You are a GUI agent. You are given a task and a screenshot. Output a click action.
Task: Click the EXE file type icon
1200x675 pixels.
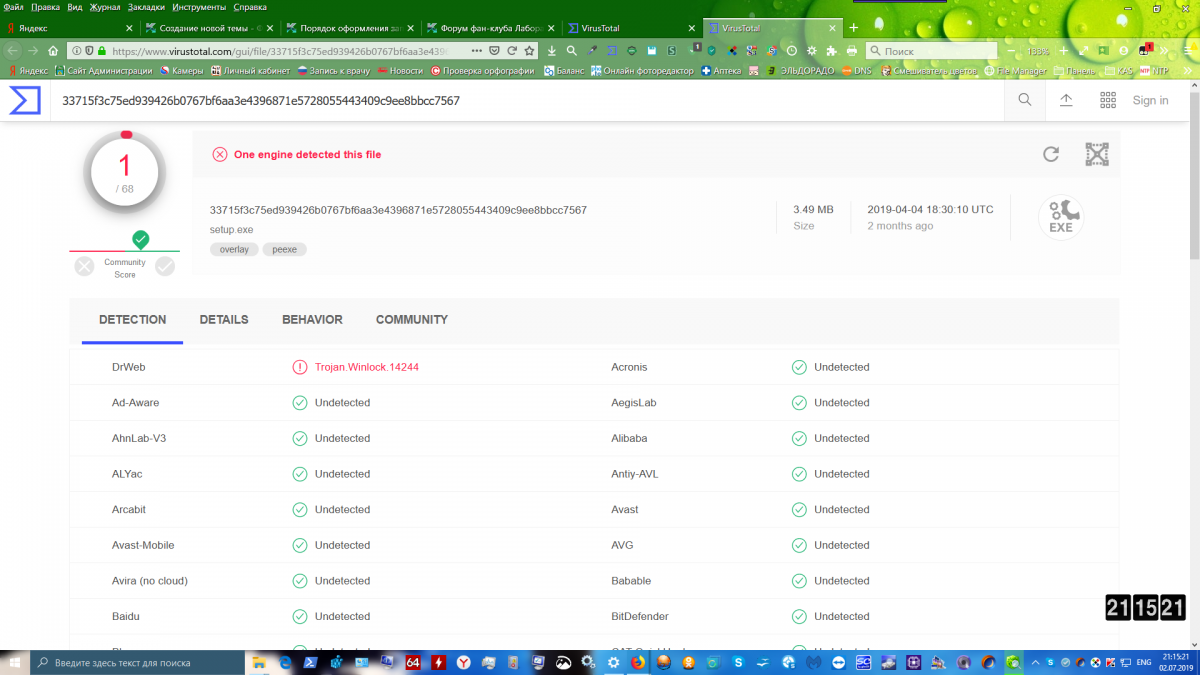1061,217
